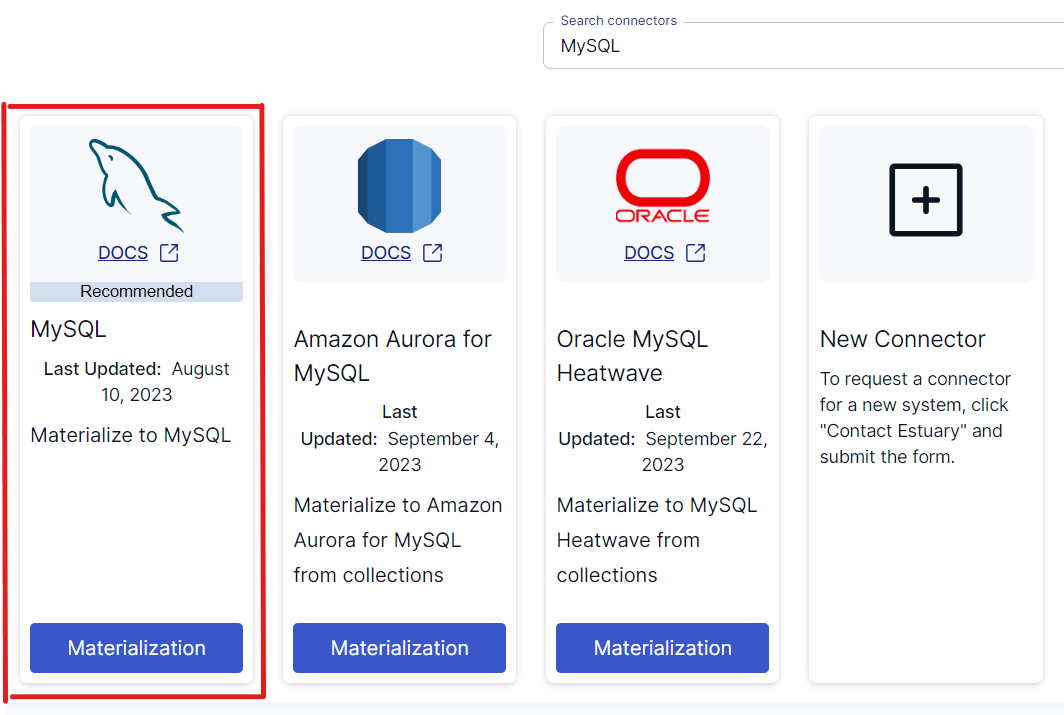Screen dimensions: 1064x715
Task: Click Materialization on the Aurora card
Action: [x=399, y=648]
